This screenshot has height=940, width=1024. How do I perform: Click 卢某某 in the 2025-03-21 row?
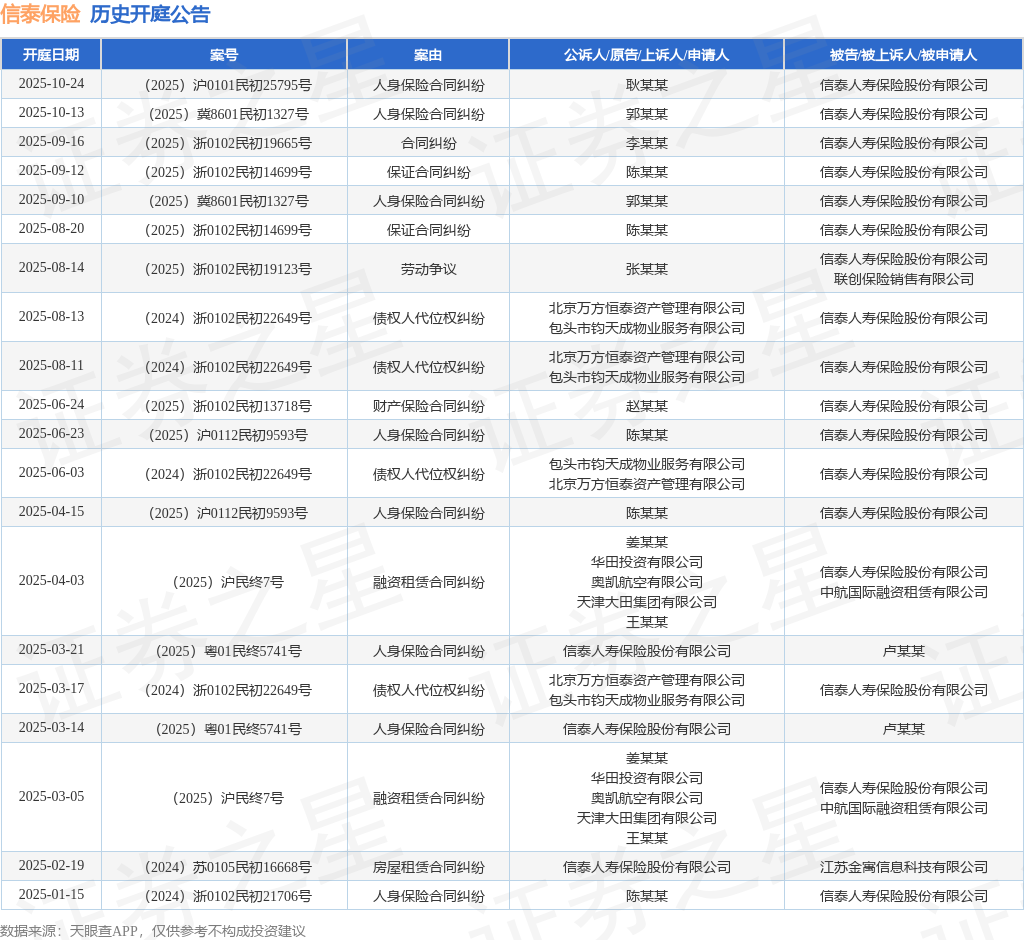point(904,651)
